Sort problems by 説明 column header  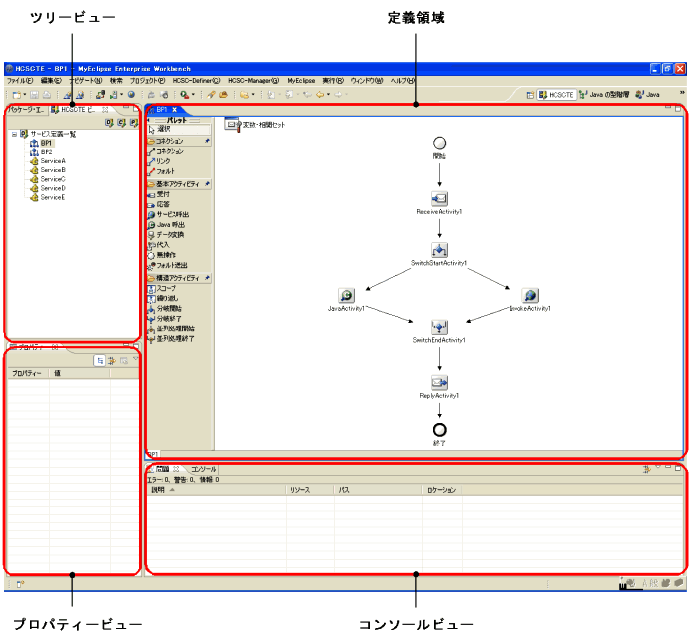pyautogui.click(x=217, y=490)
